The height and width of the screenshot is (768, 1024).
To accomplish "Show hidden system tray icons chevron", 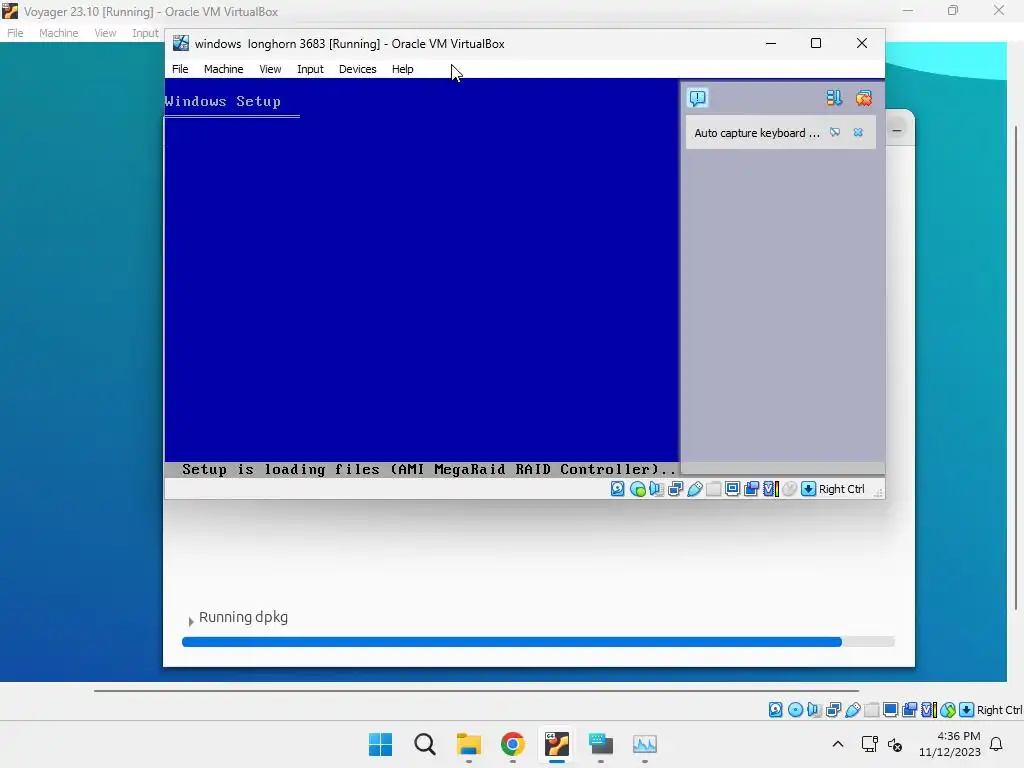I will pyautogui.click(x=838, y=744).
